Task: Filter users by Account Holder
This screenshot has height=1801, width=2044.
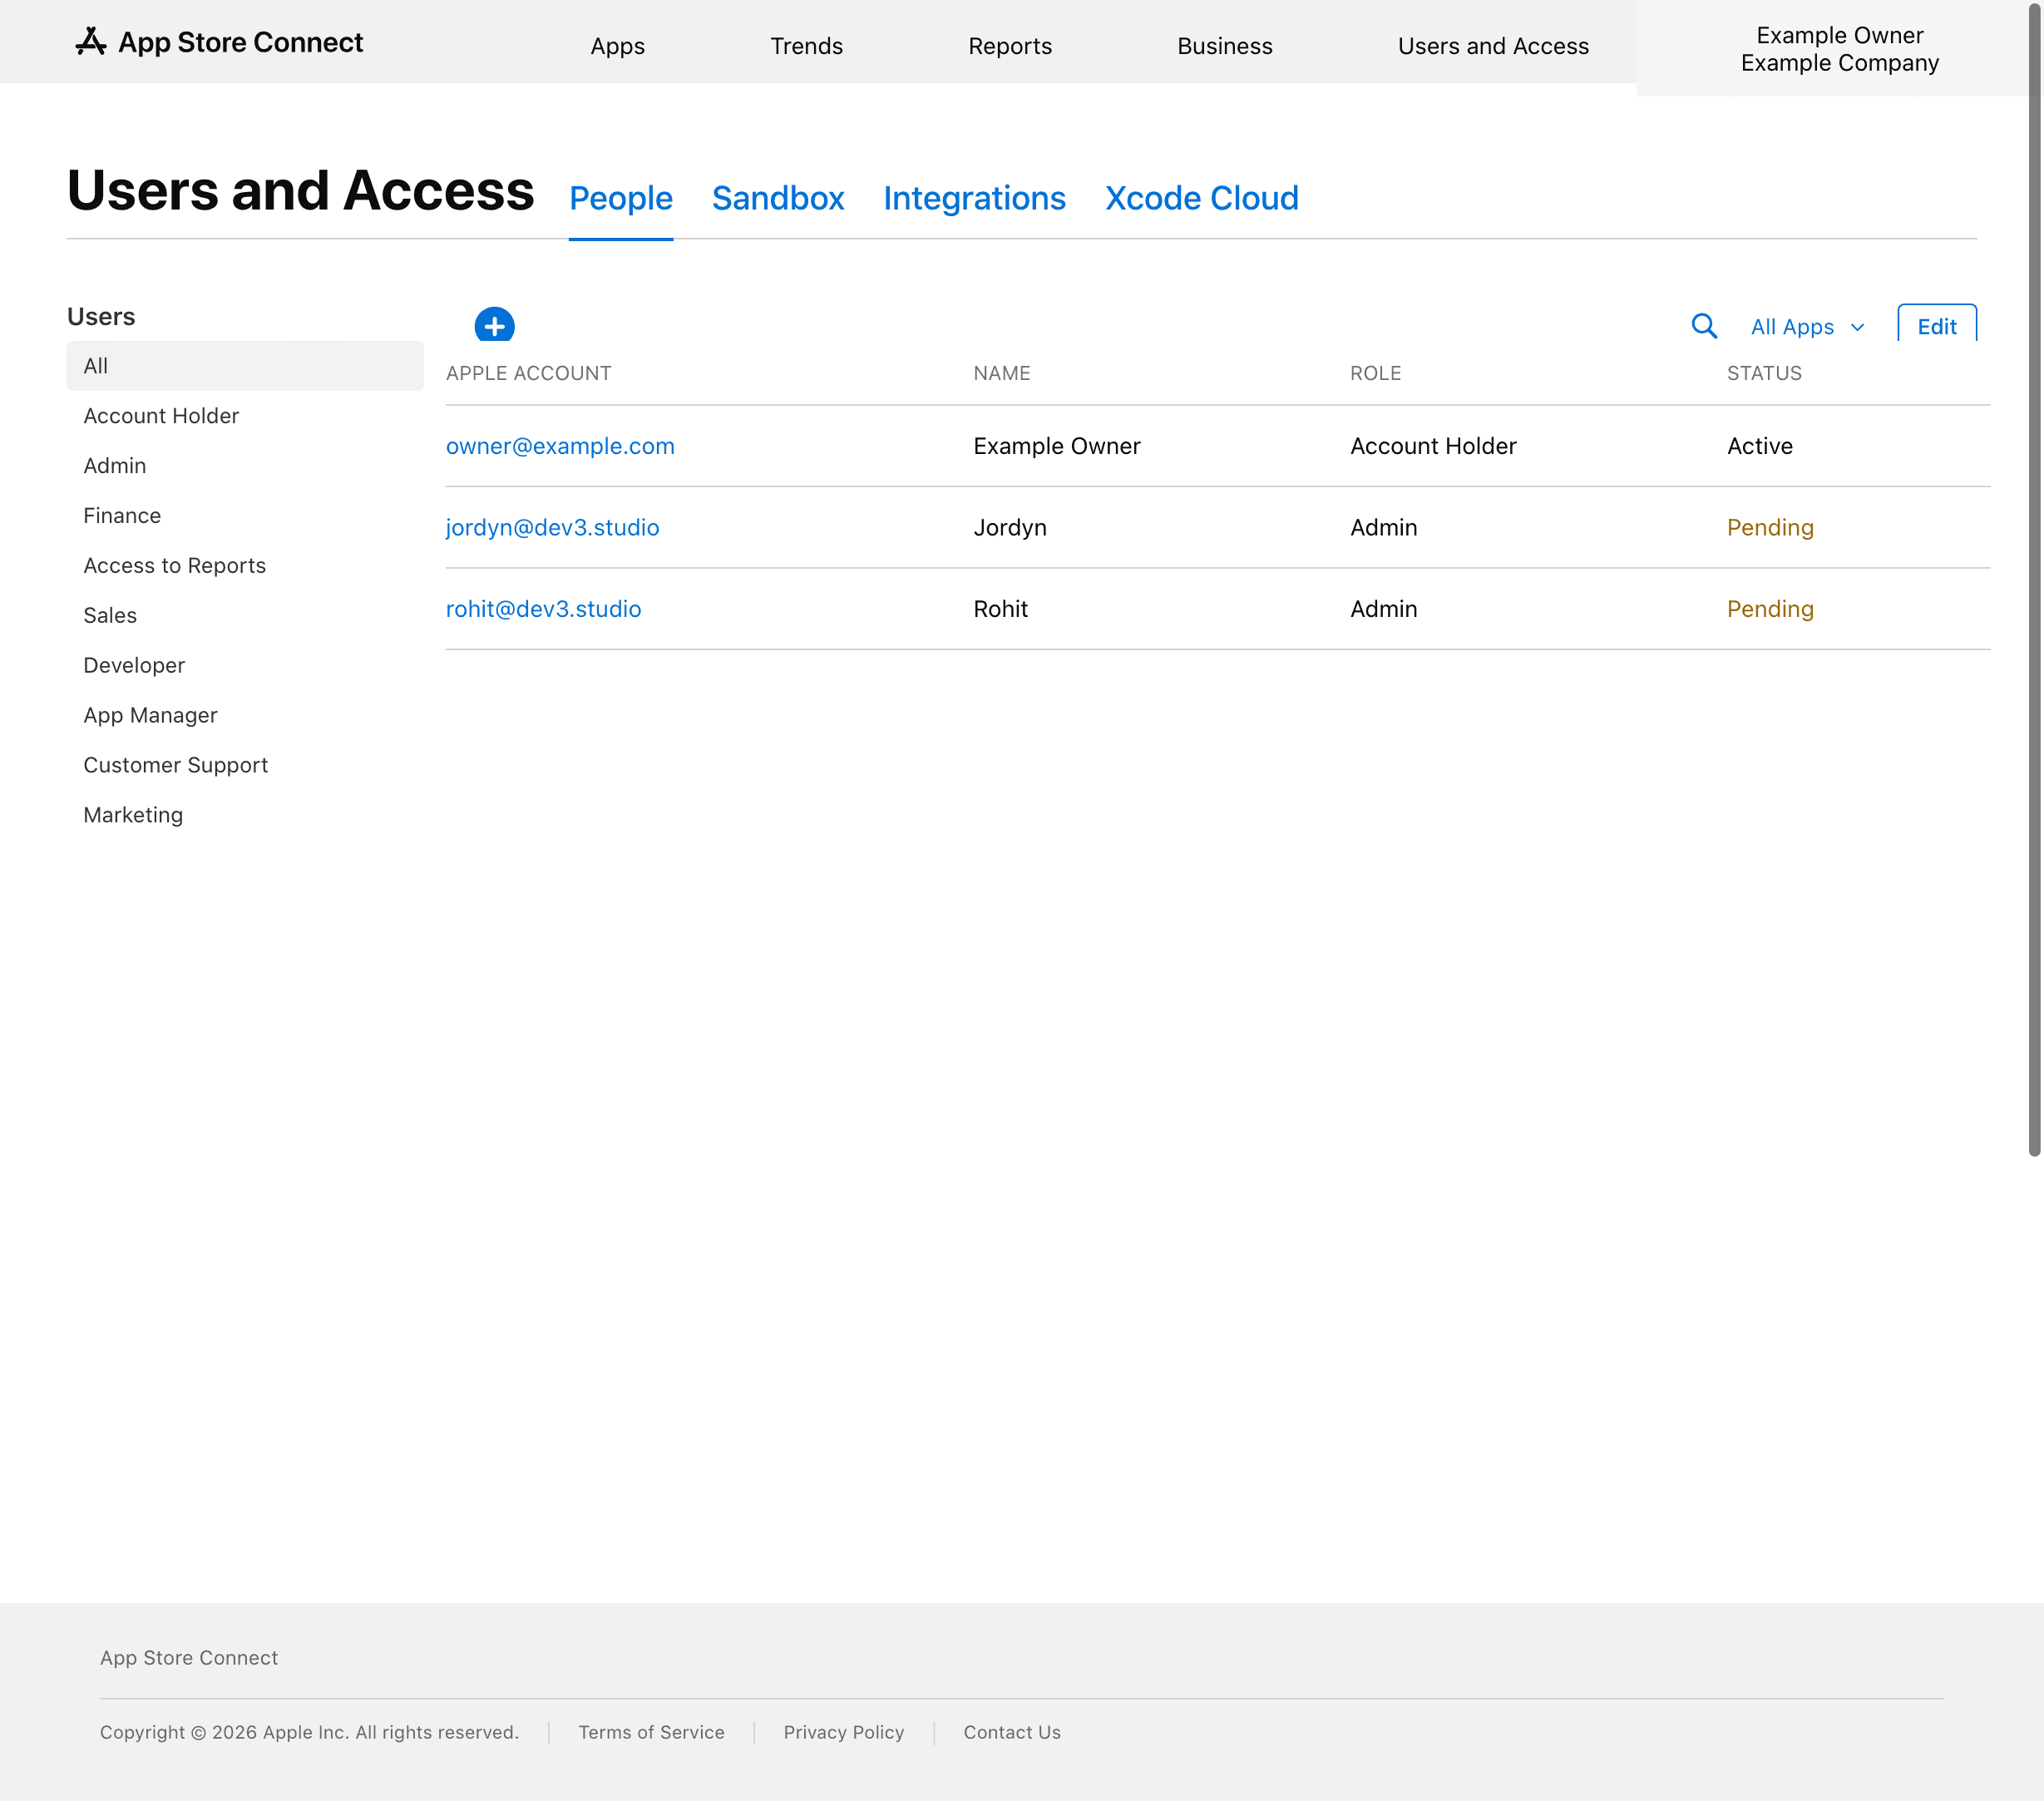Action: (161, 416)
